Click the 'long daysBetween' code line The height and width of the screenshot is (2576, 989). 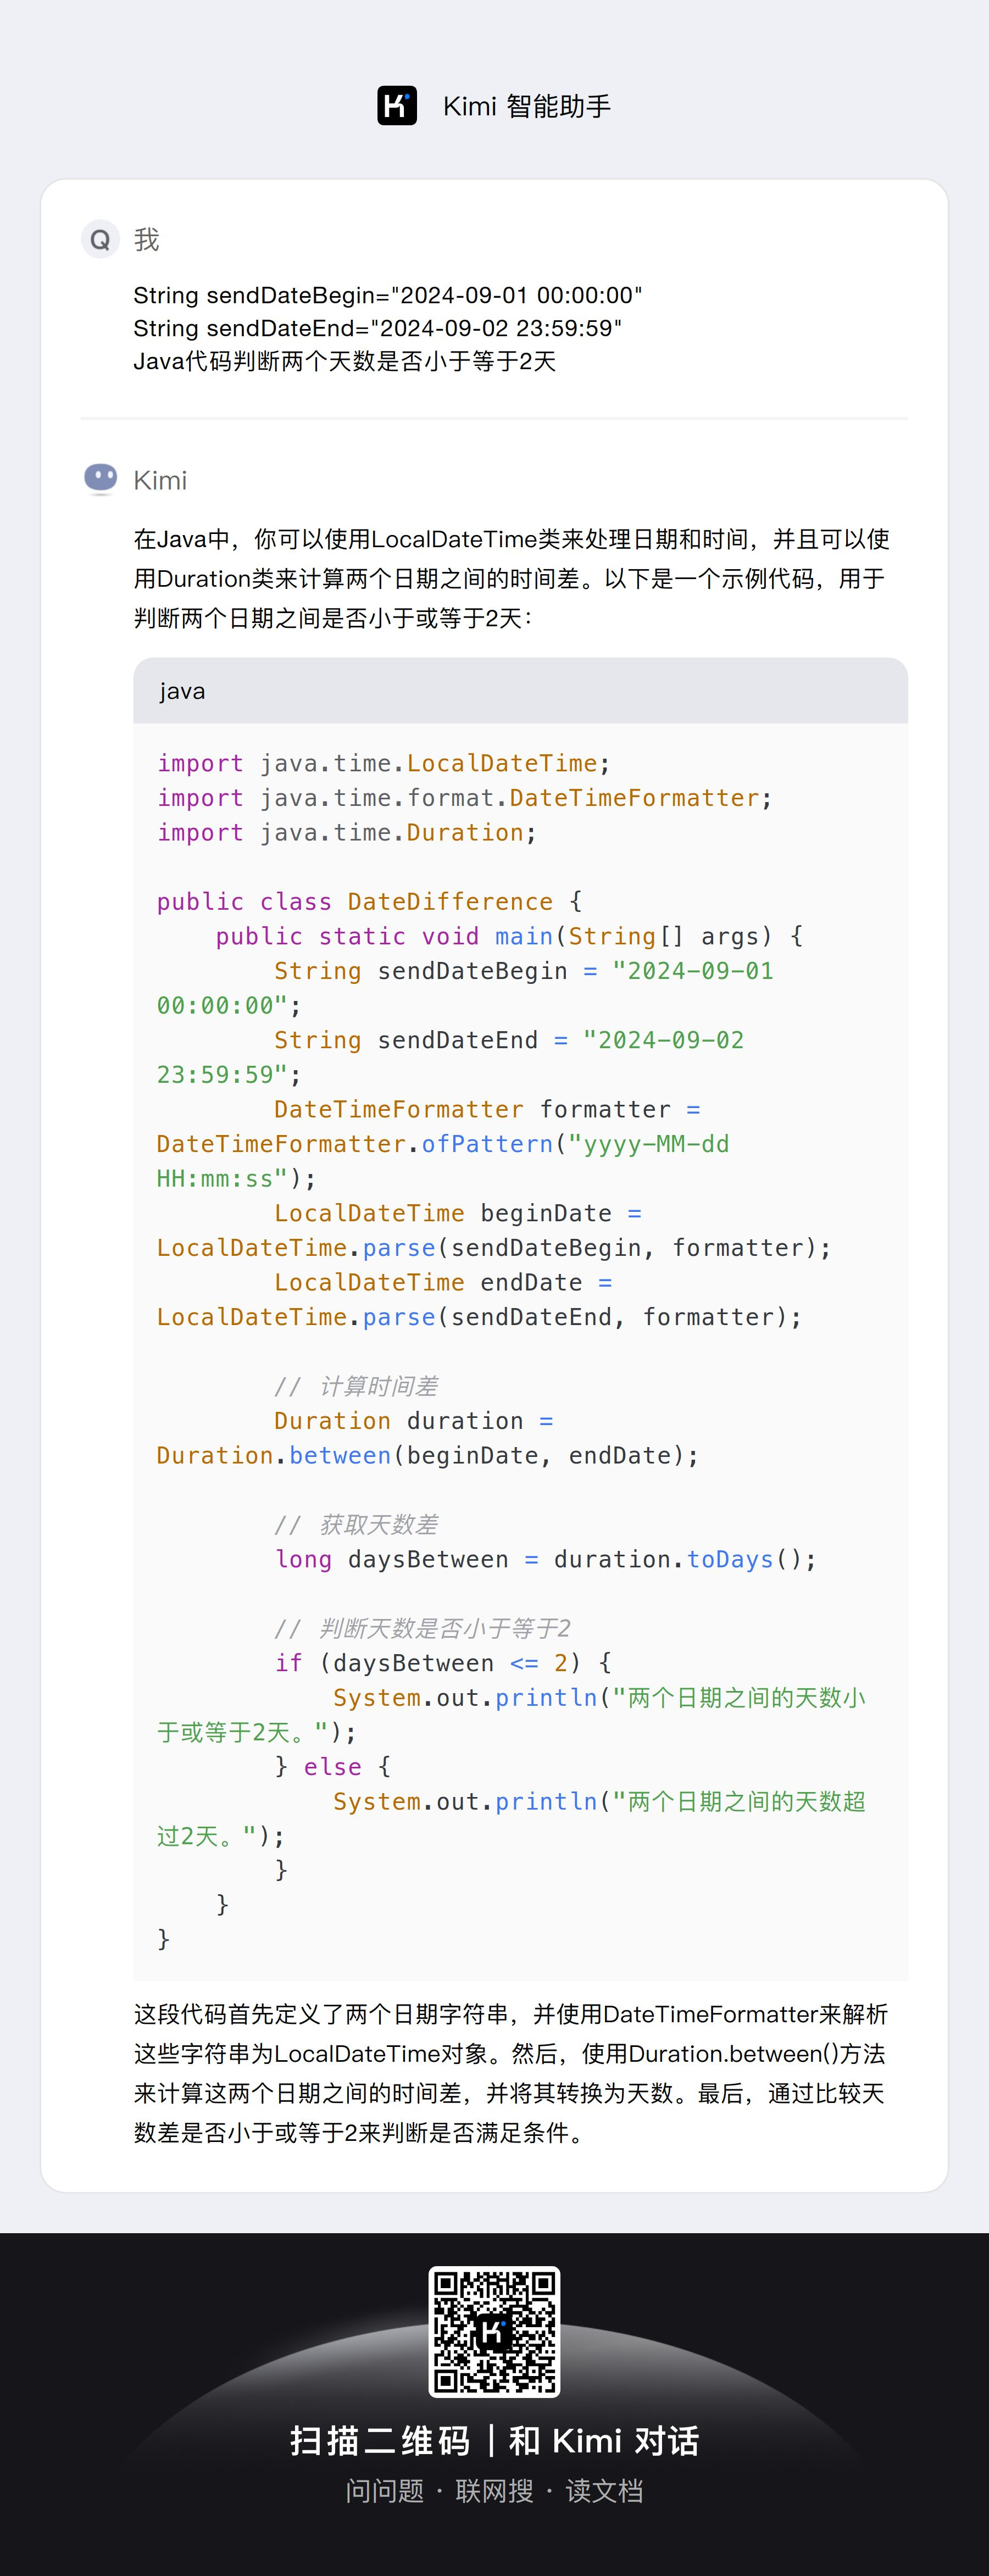[x=546, y=1560]
